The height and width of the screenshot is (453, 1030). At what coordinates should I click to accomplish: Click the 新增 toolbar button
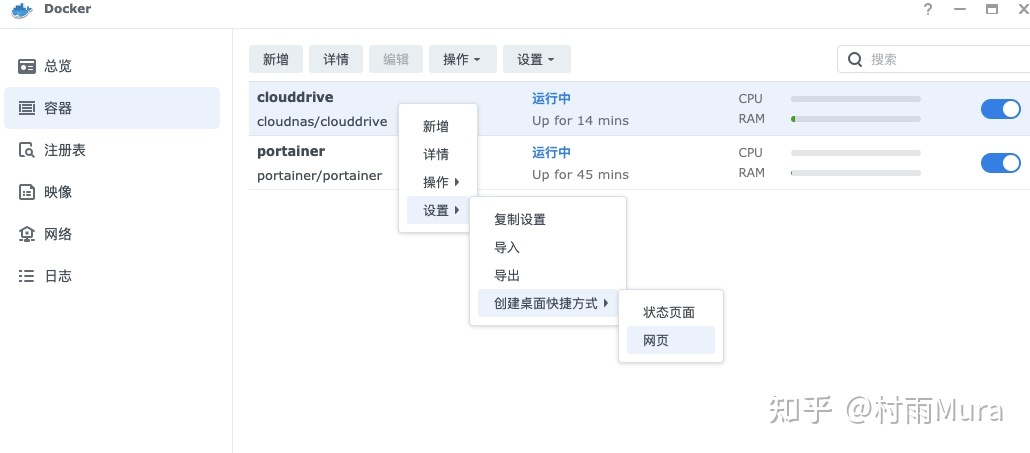pos(276,59)
